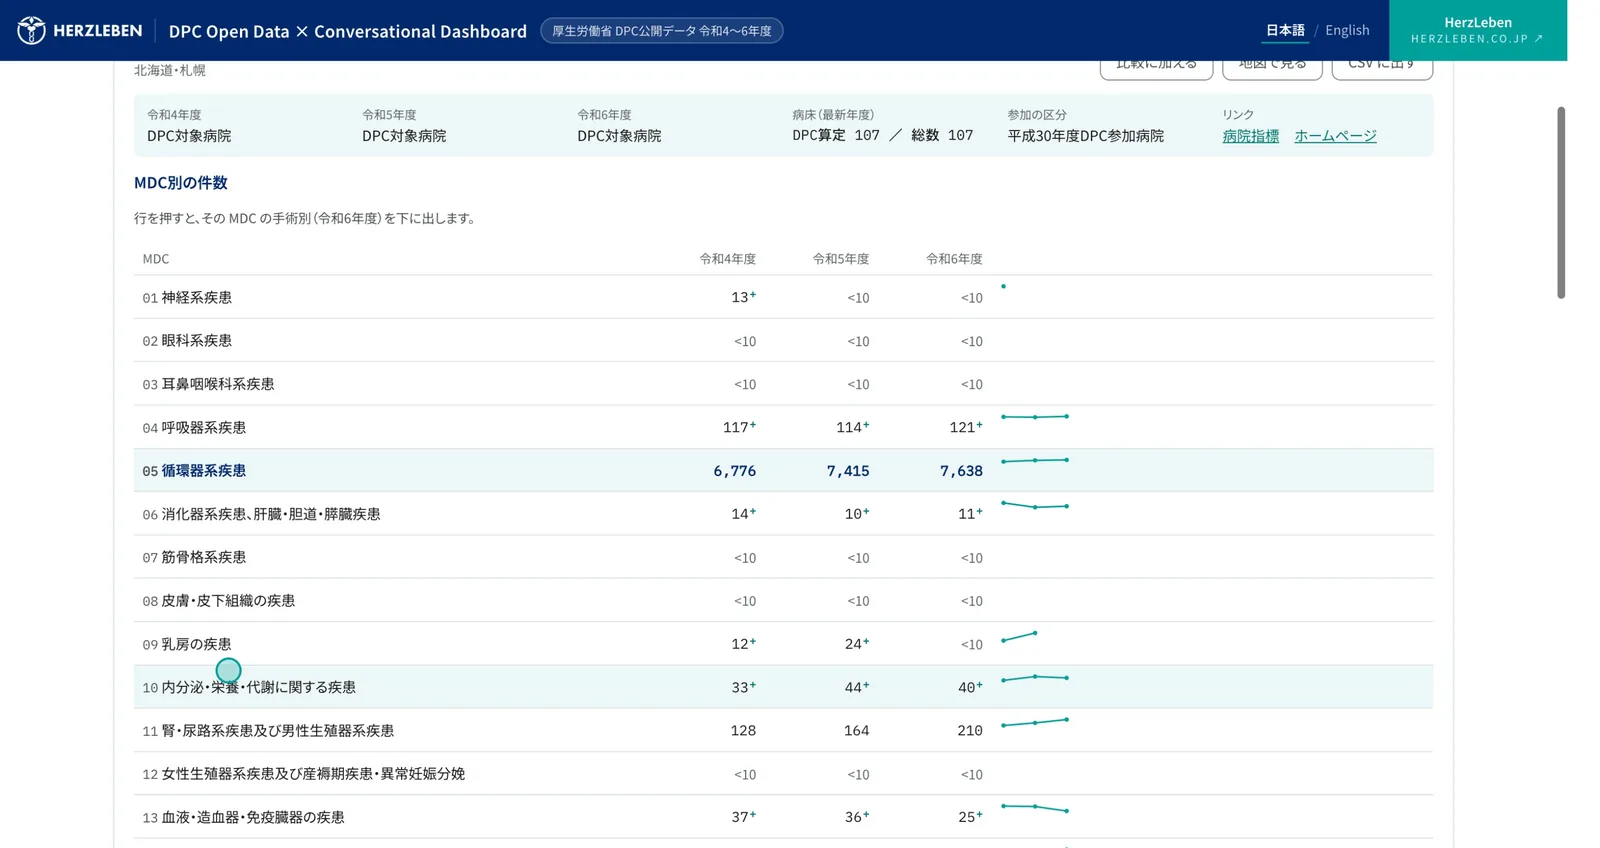Open the 病院指標 link

(1250, 136)
